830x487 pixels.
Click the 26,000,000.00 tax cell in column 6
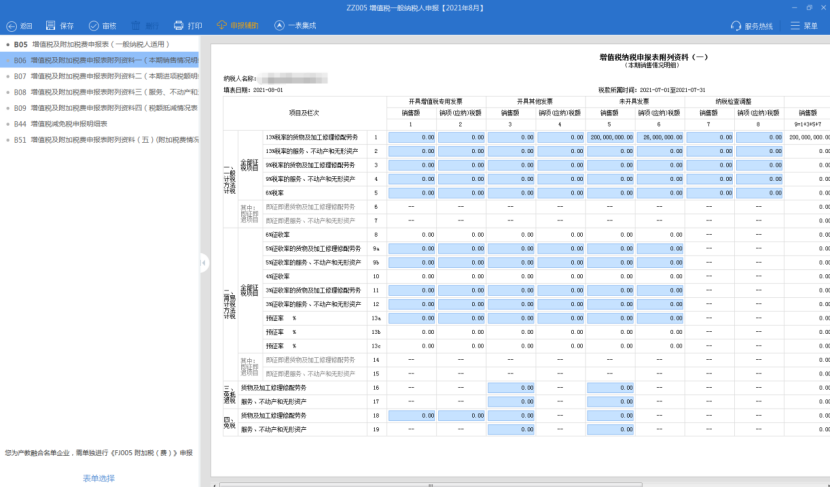(660, 137)
